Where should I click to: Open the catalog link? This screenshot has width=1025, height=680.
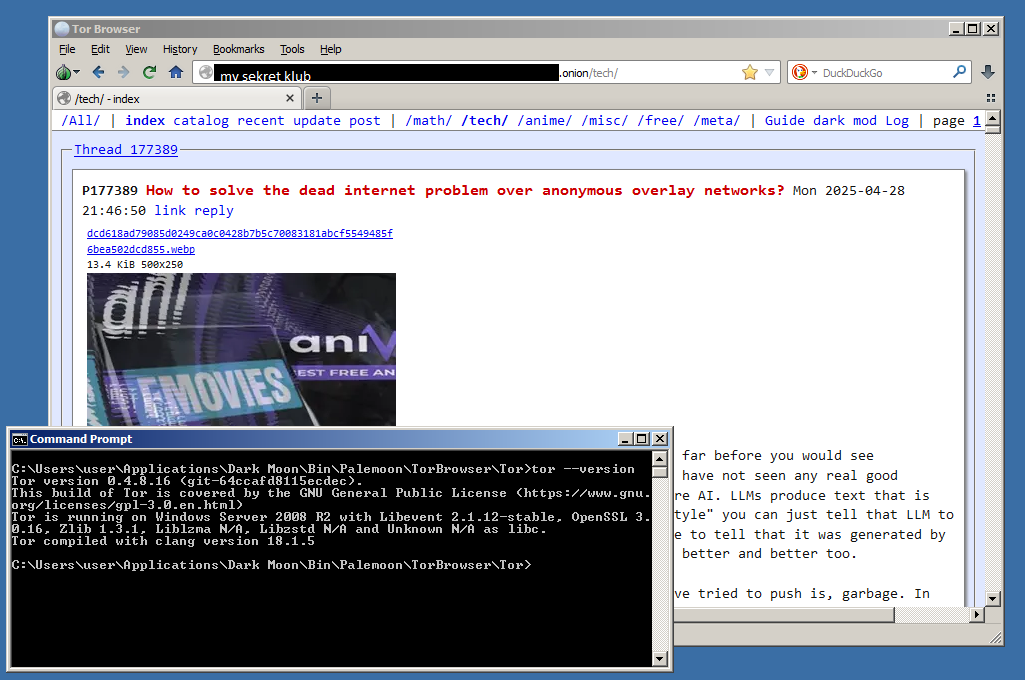tap(201, 120)
